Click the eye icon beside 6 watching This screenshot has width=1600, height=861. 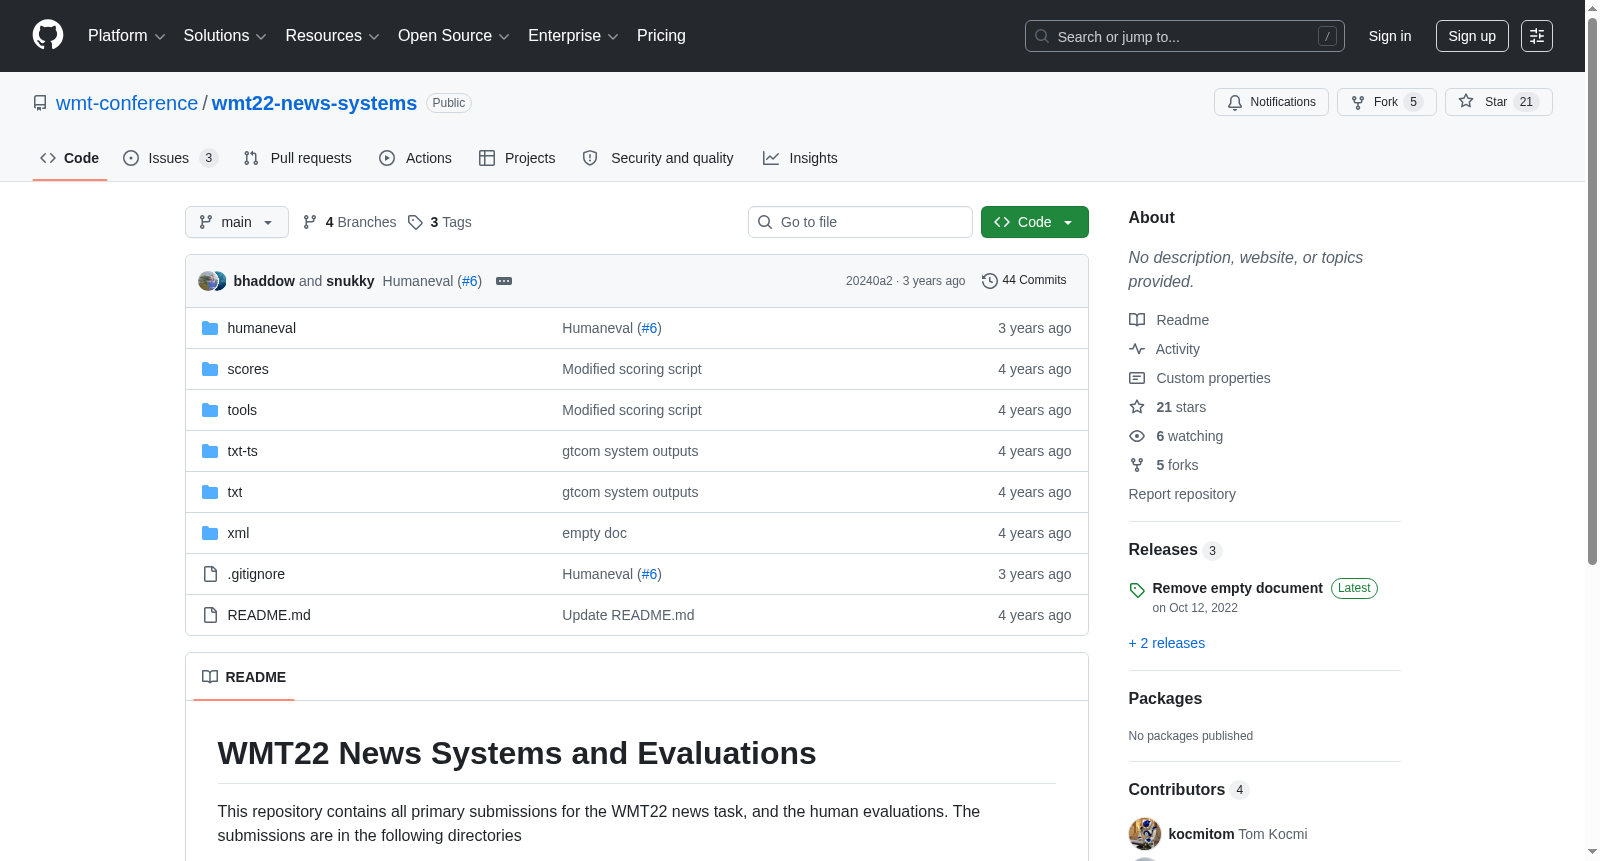[x=1137, y=436]
